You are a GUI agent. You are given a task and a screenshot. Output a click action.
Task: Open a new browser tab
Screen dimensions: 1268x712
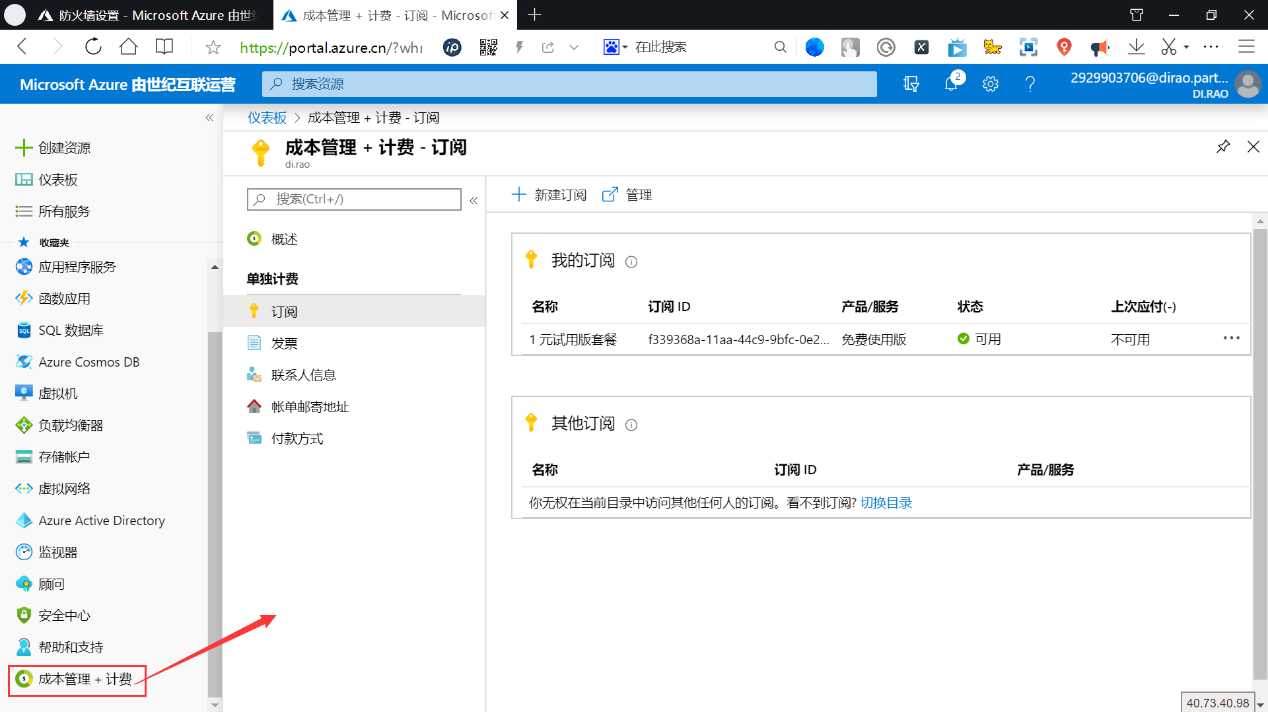[534, 15]
